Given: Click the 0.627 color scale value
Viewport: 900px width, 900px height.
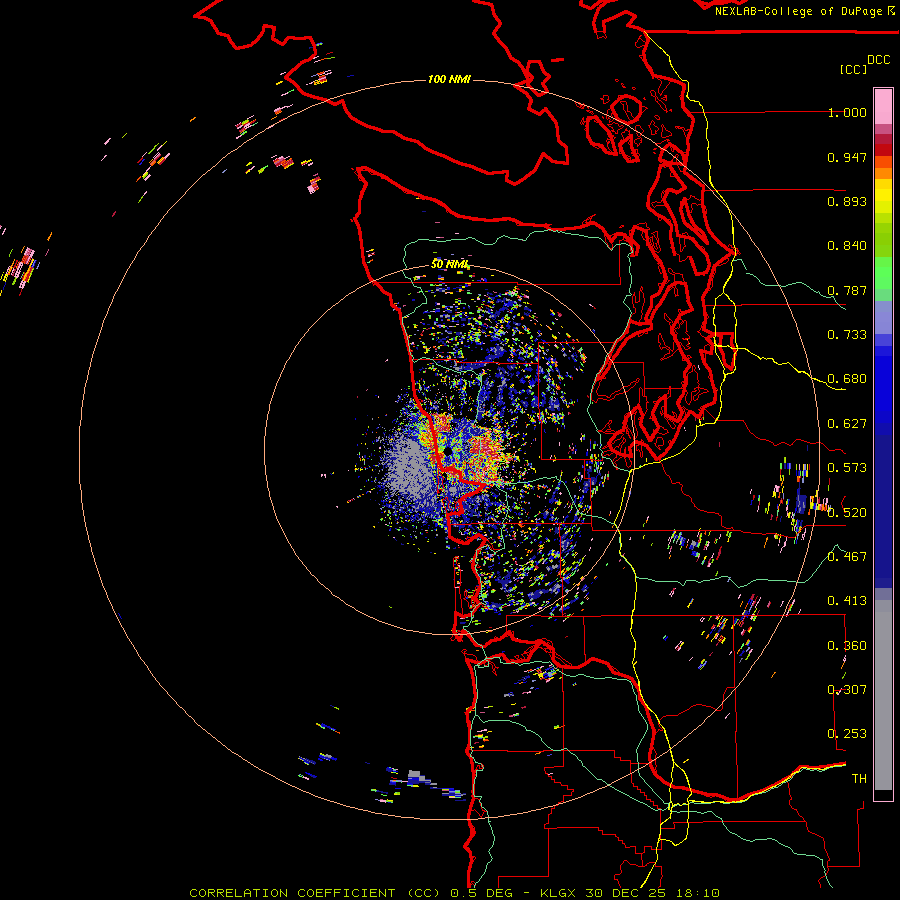Looking at the screenshot, I should 847,424.
